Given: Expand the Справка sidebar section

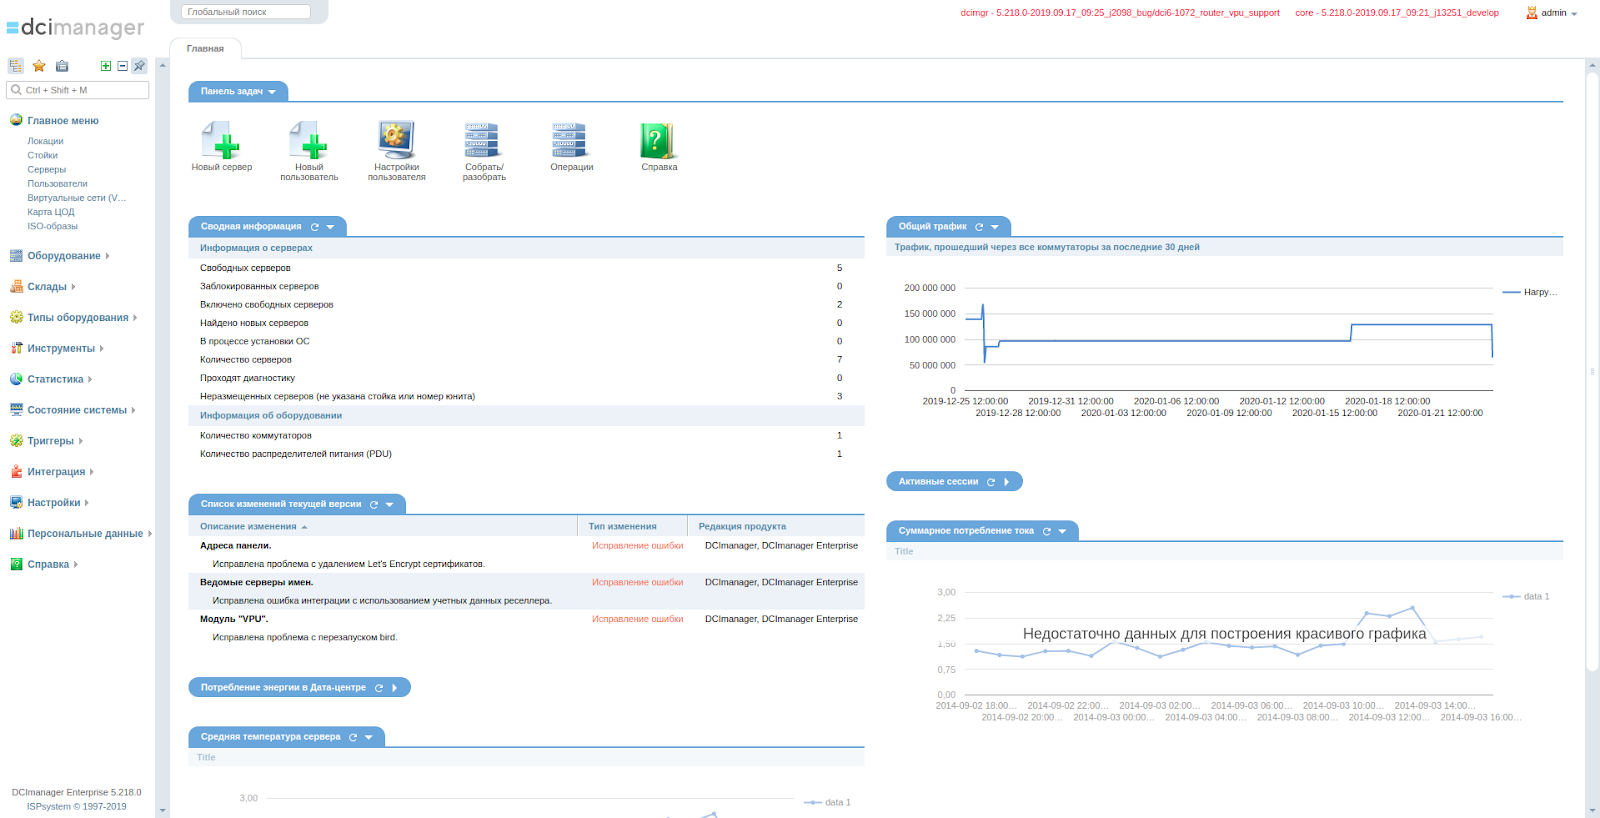Looking at the screenshot, I should tap(48, 565).
